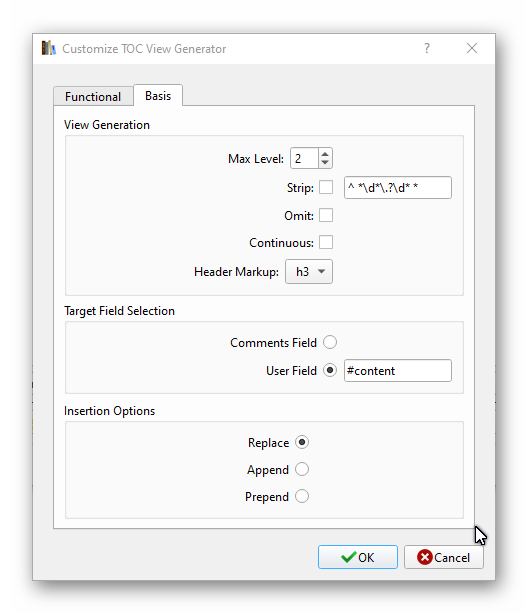This screenshot has height=613, width=528.
Task: Increase Max Level with up arrow
Action: (x=325, y=154)
